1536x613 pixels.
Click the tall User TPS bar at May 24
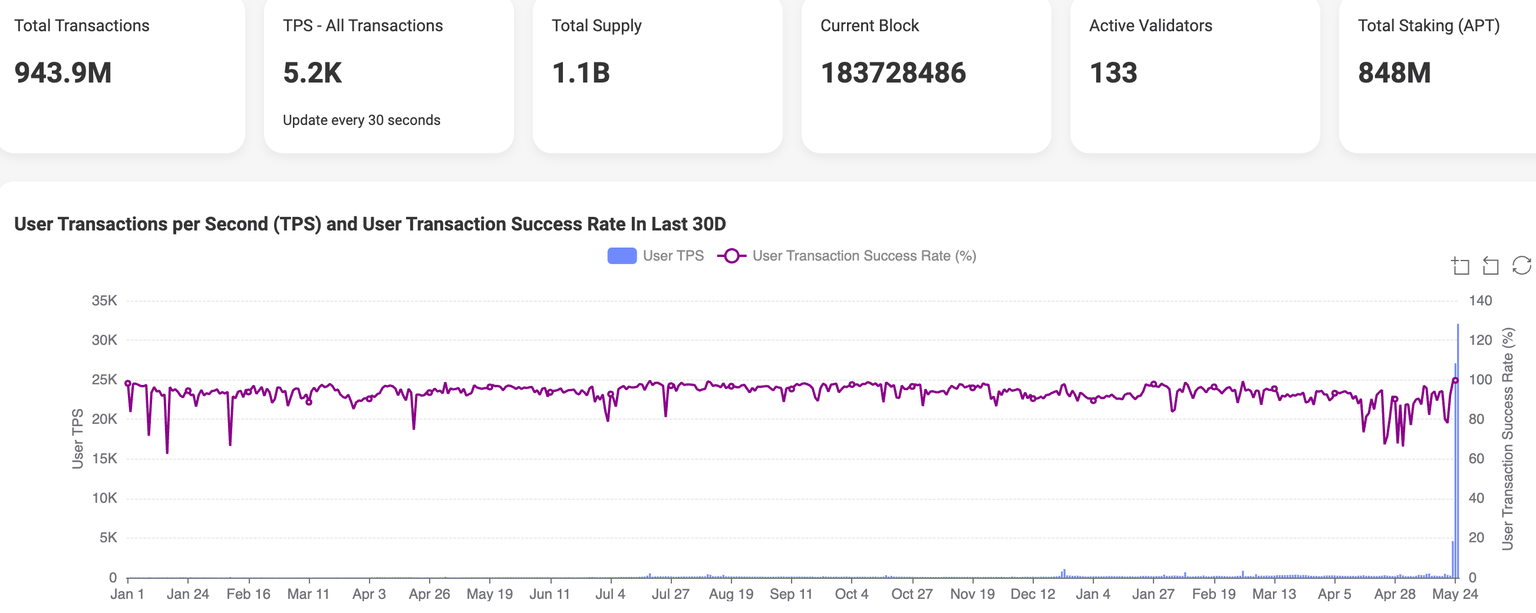[x=1458, y=450]
